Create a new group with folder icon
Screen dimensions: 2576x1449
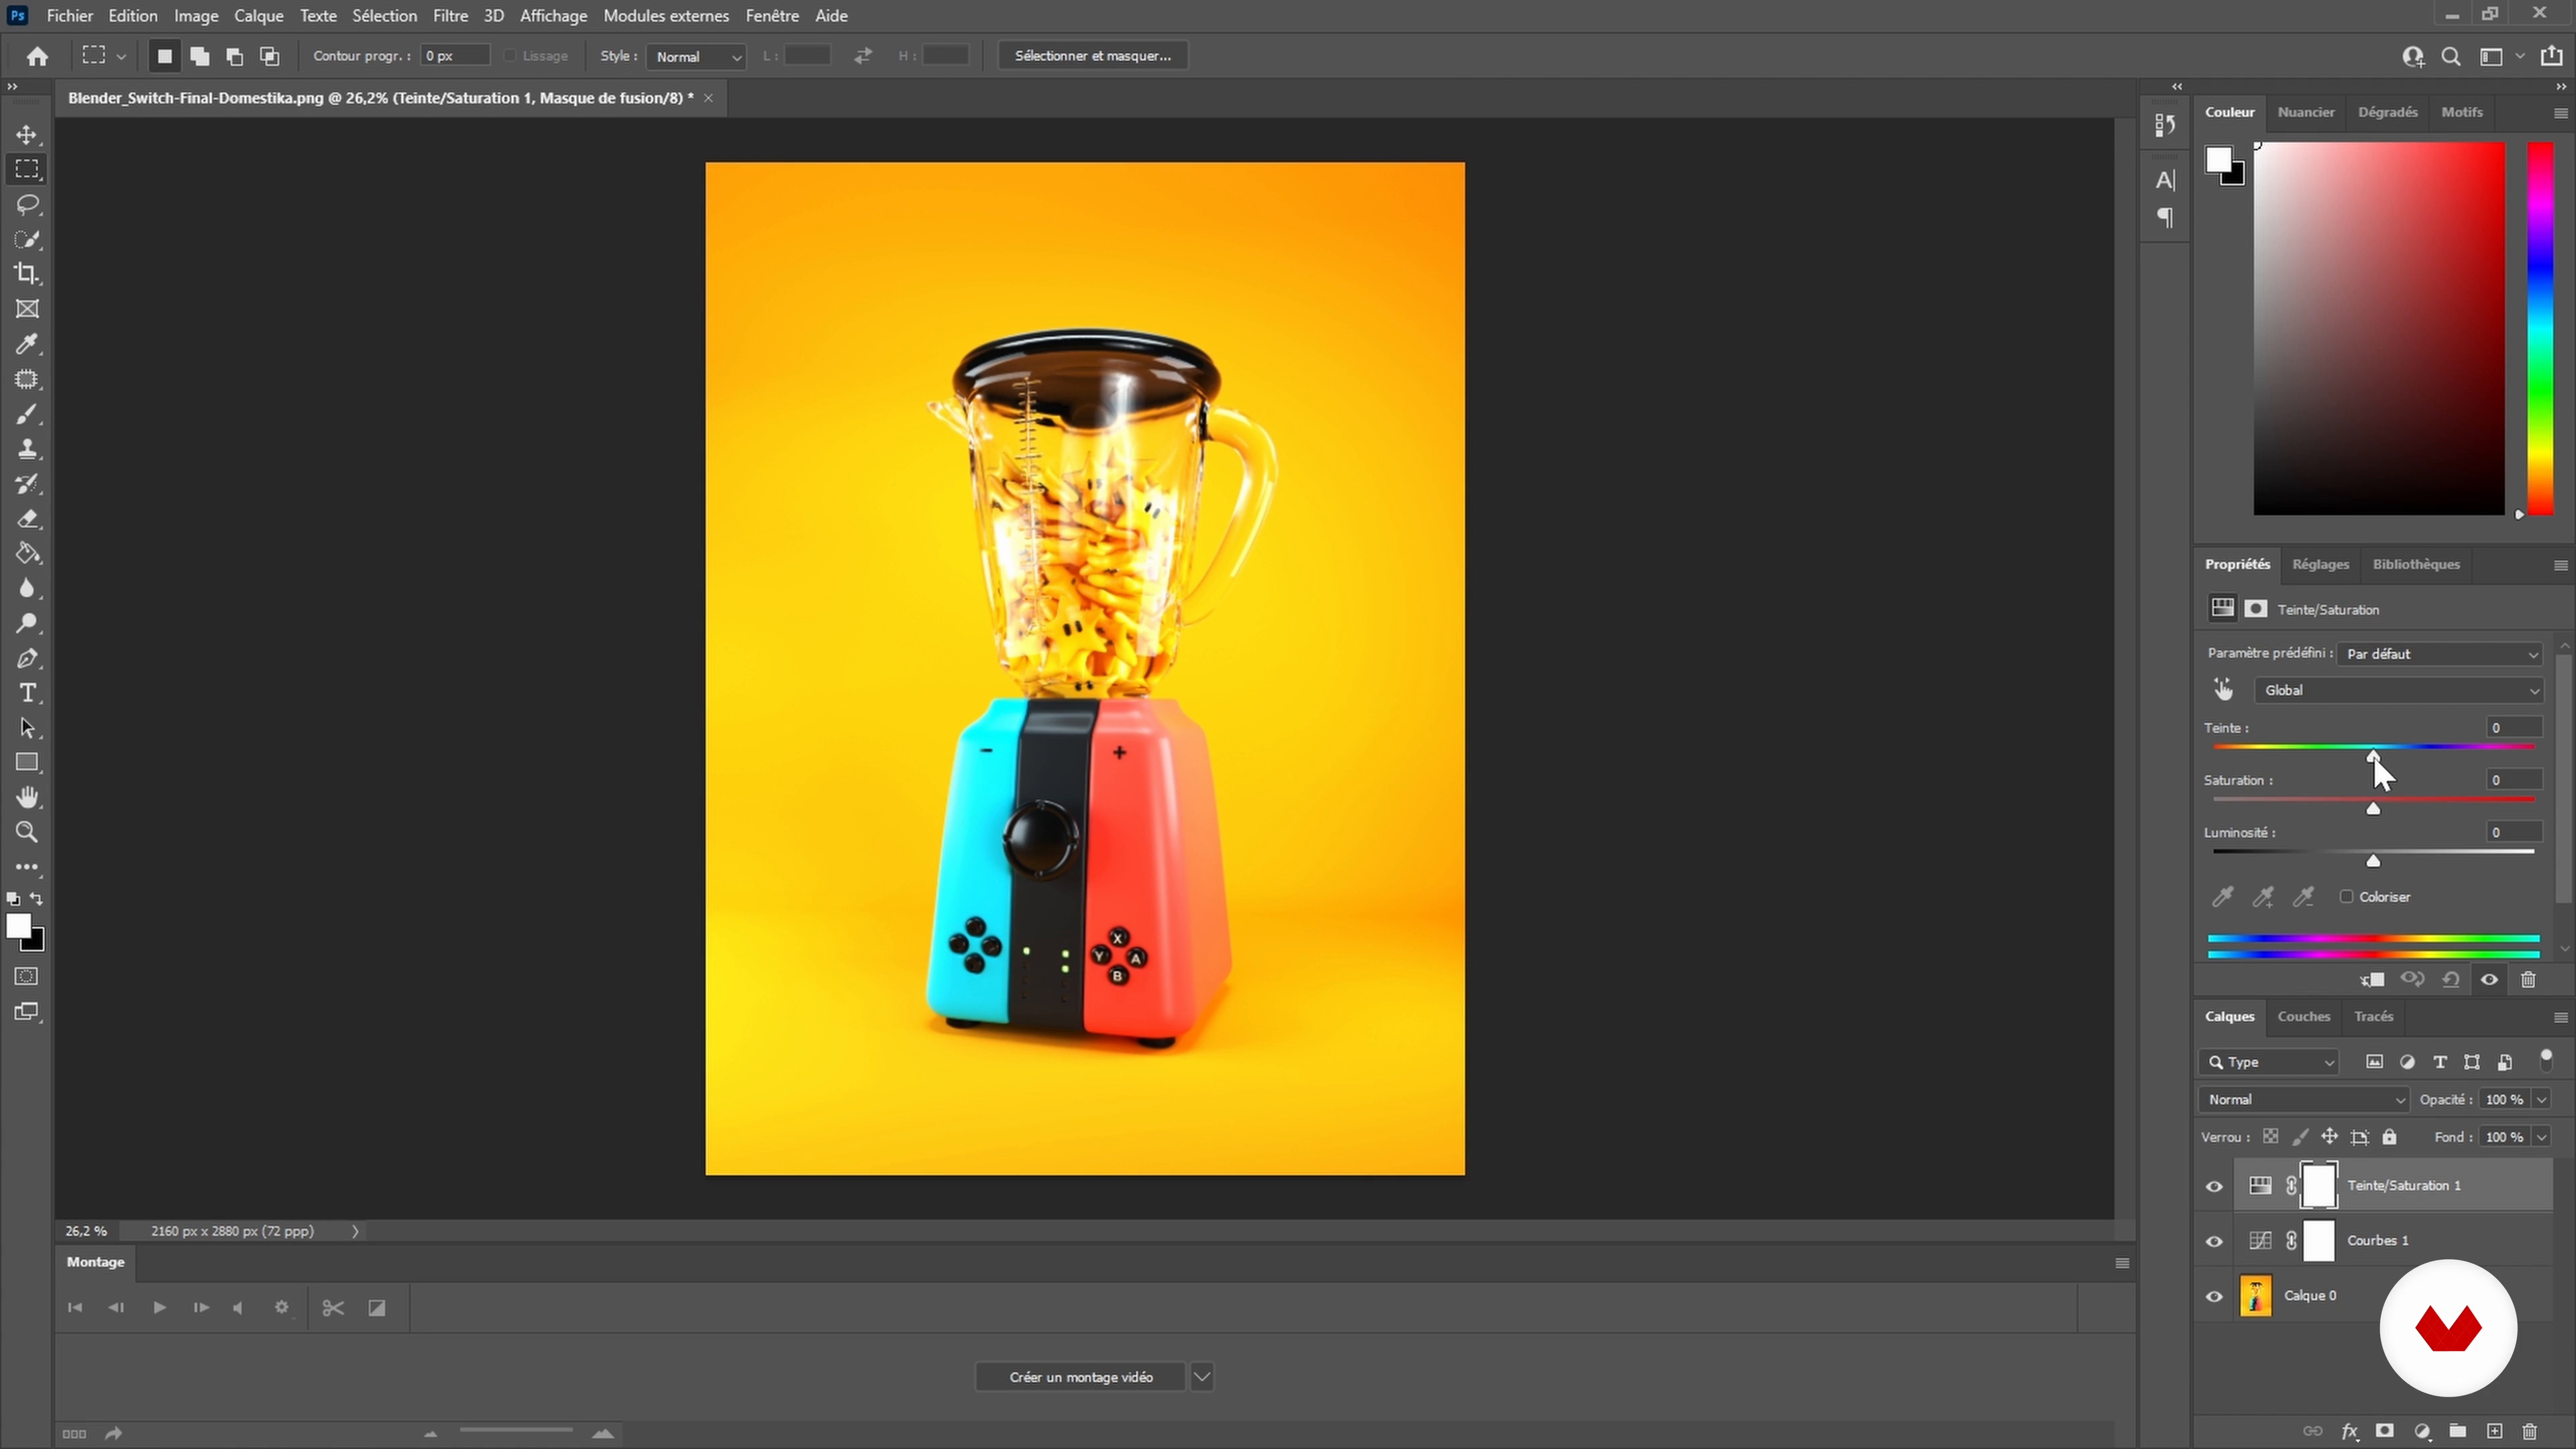[x=2457, y=1432]
